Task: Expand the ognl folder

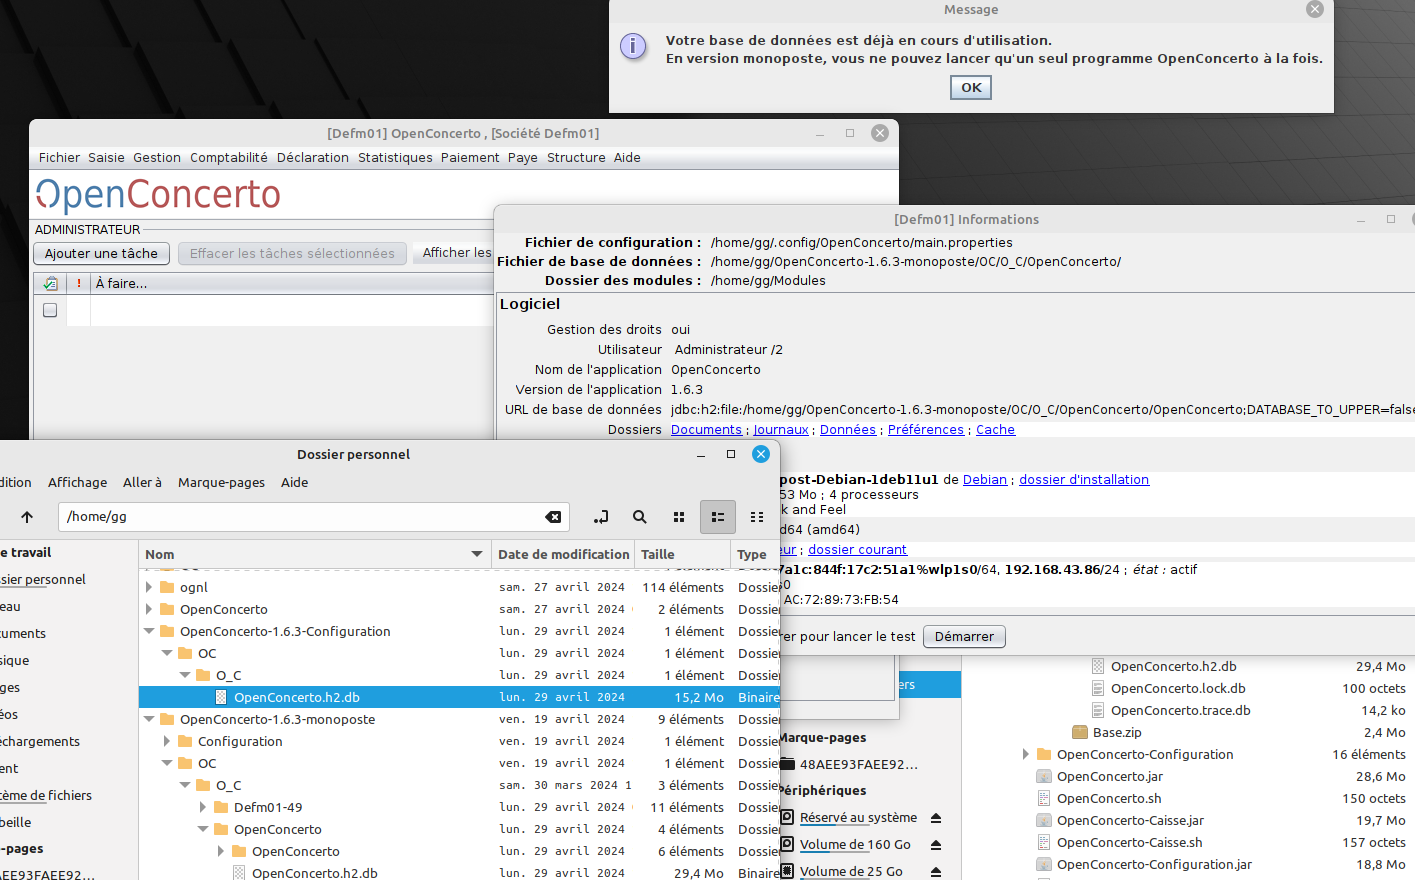Action: pos(149,587)
